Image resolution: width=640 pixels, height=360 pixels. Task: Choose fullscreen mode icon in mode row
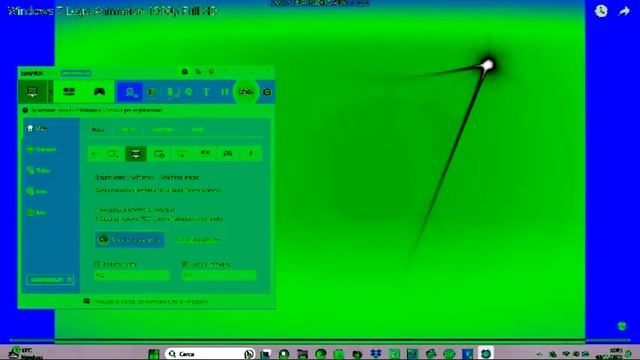coord(136,153)
